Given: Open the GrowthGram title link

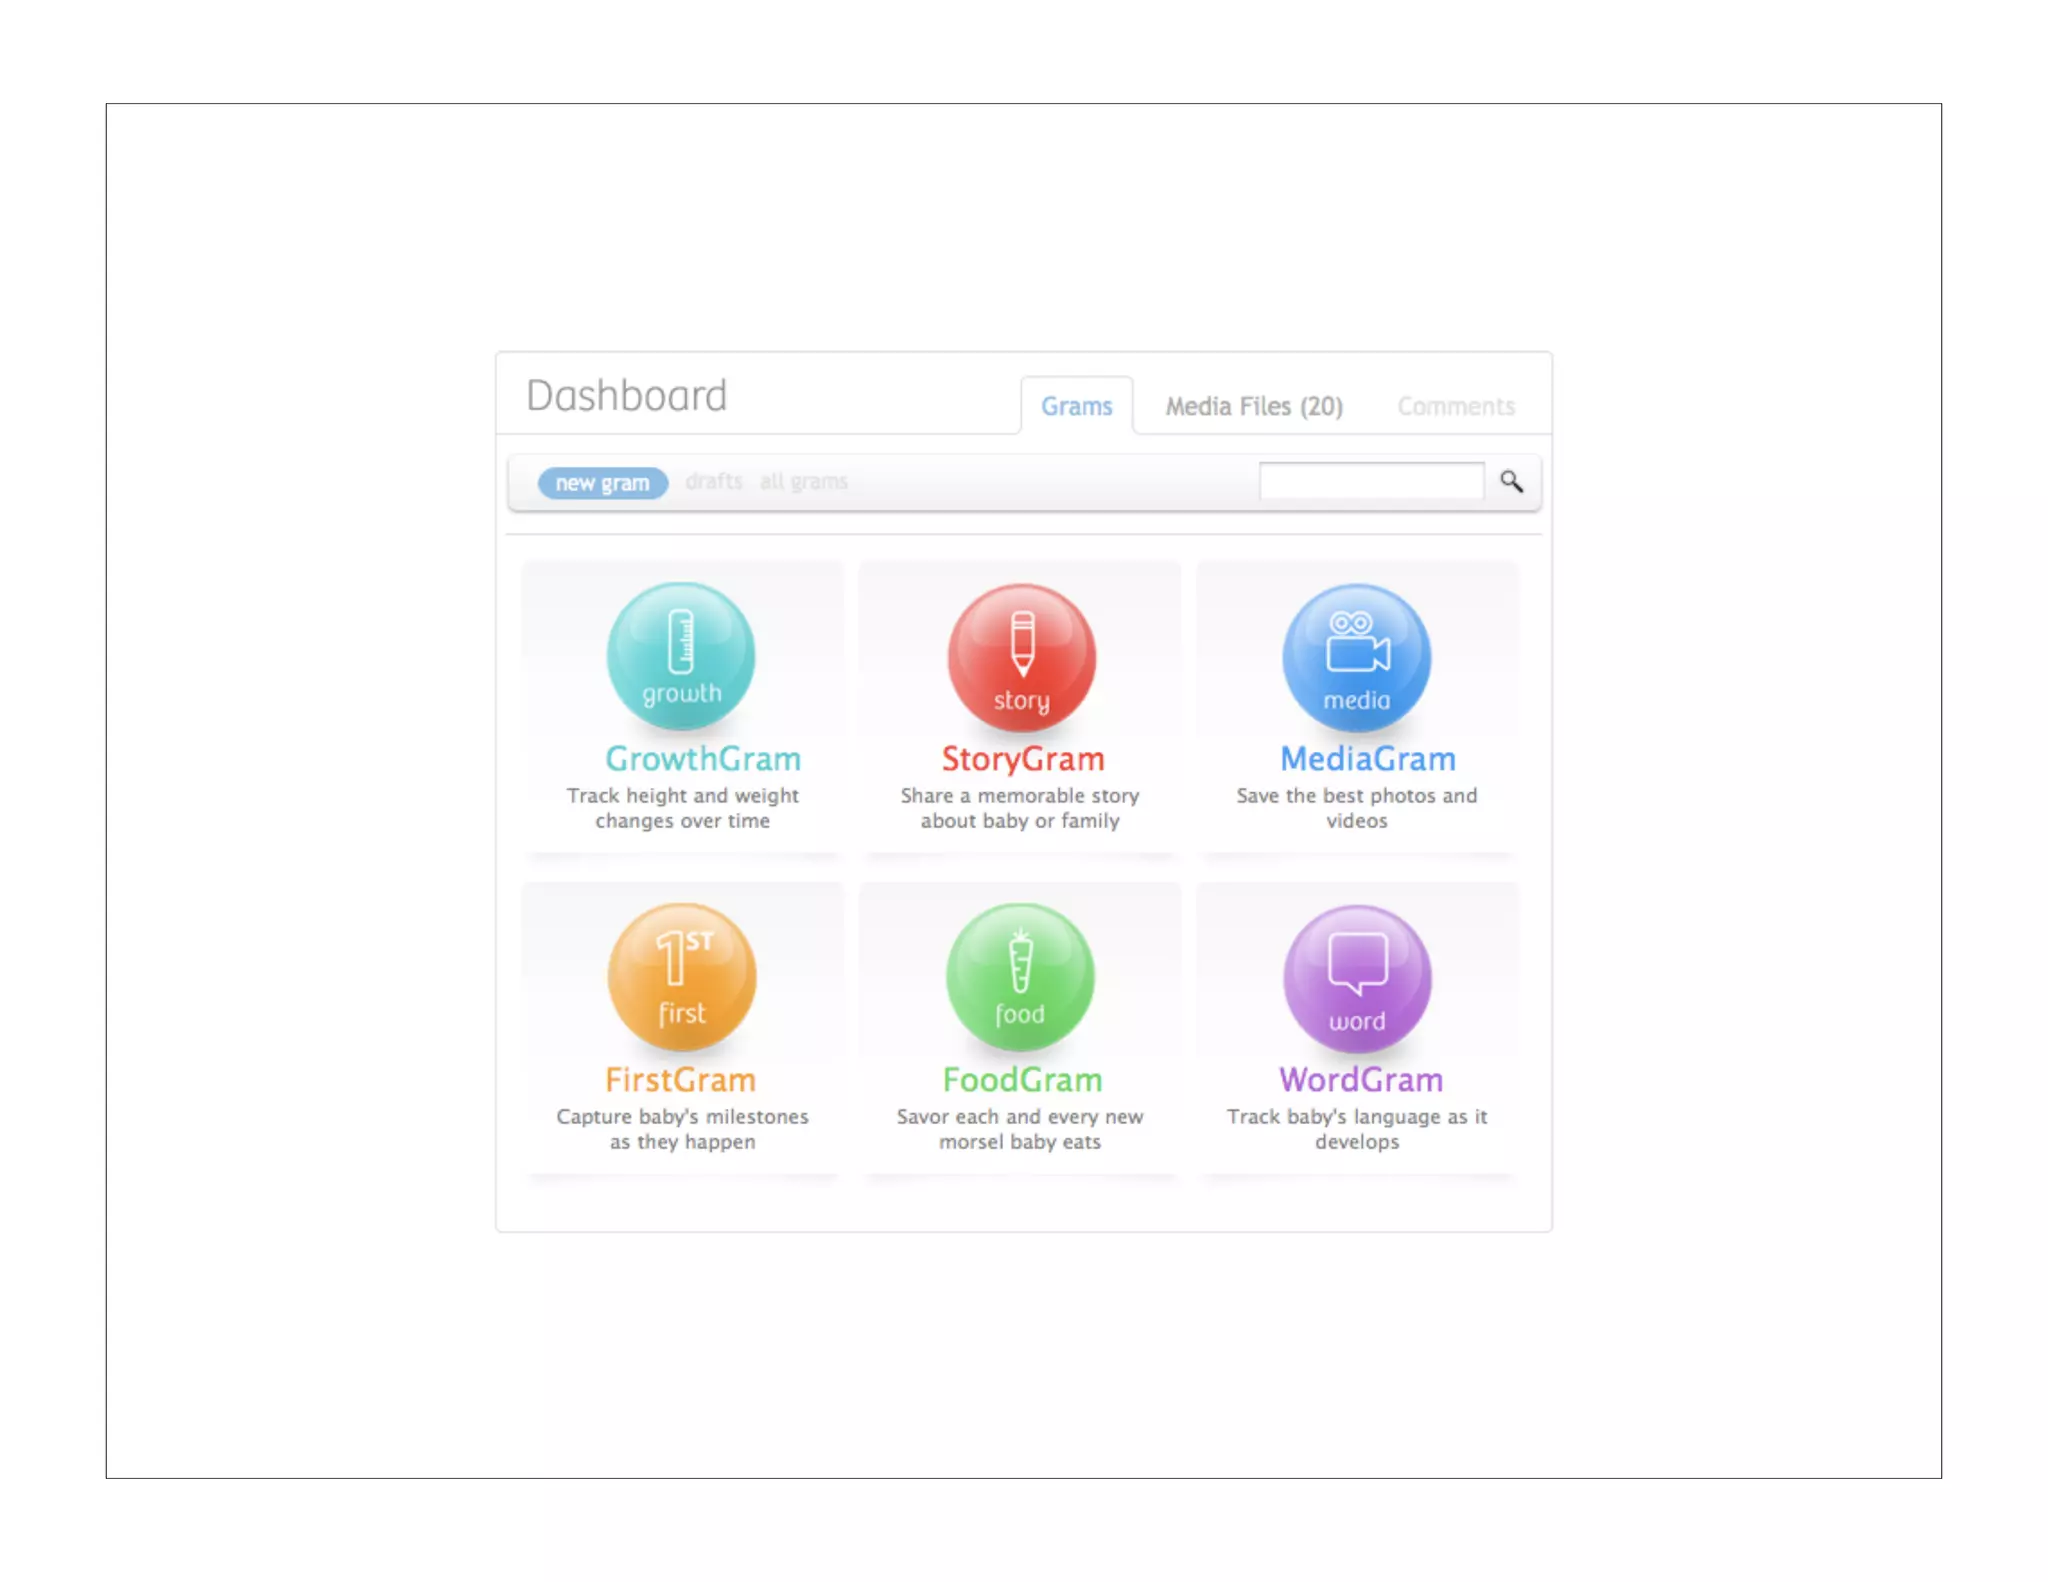Looking at the screenshot, I should tap(703, 759).
